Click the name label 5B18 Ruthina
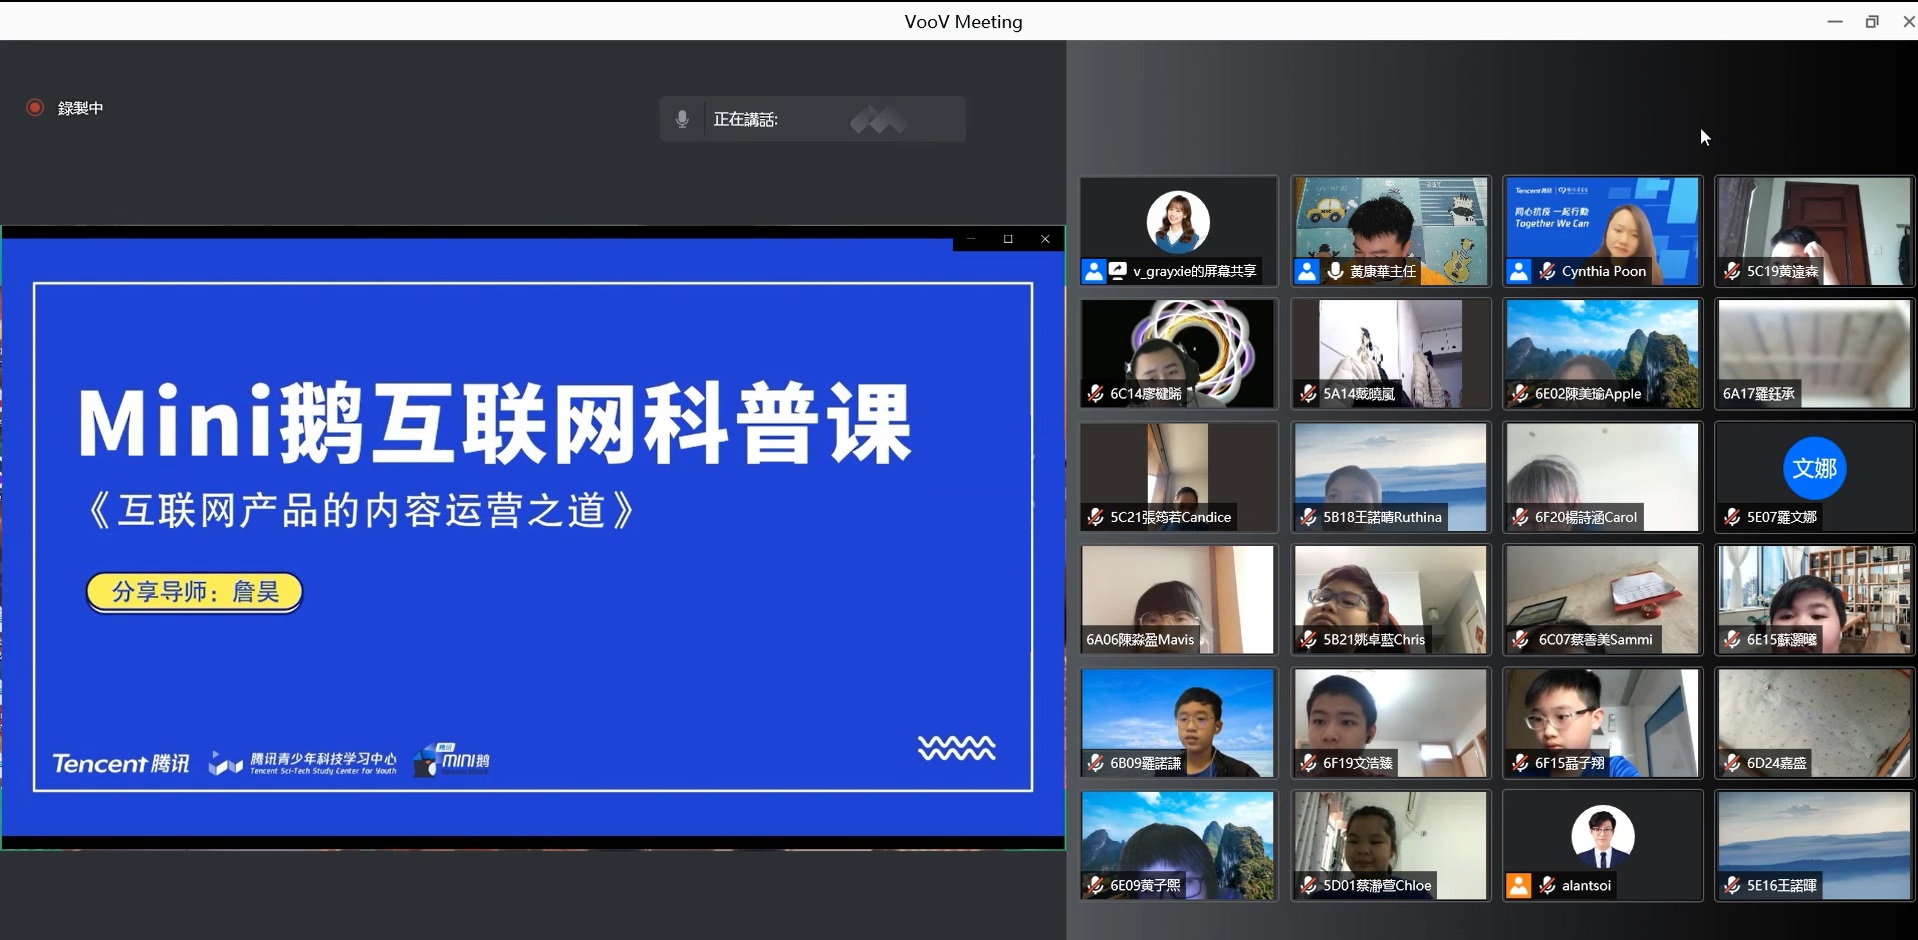Image resolution: width=1918 pixels, height=940 pixels. coord(1382,517)
